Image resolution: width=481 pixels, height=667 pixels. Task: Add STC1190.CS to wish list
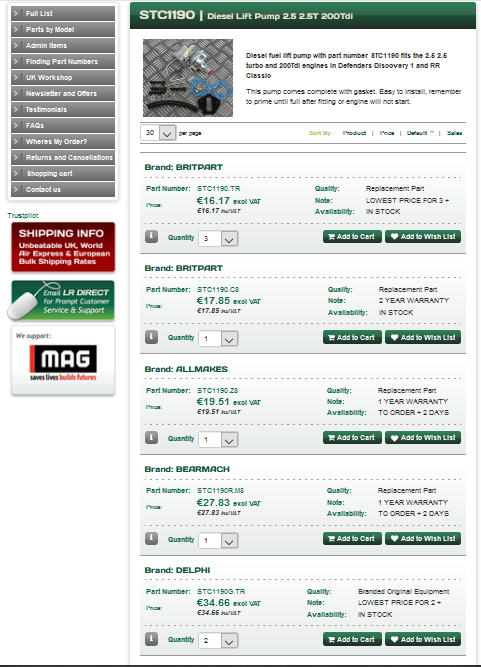click(423, 337)
